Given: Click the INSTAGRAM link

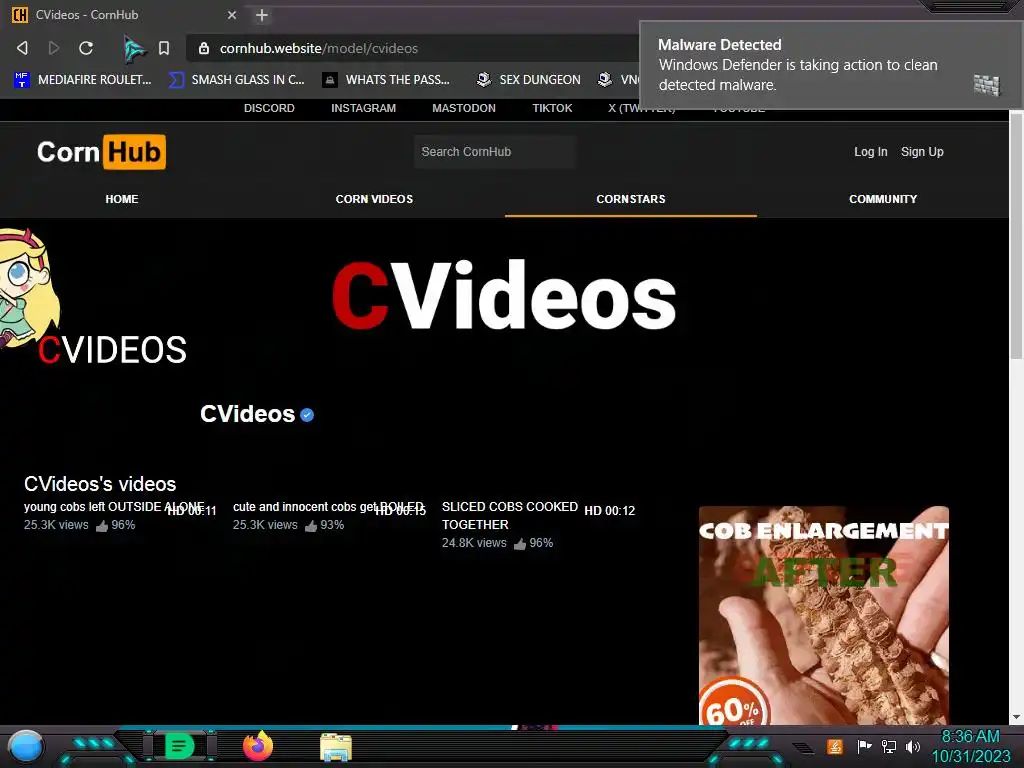Looking at the screenshot, I should pyautogui.click(x=363, y=108).
